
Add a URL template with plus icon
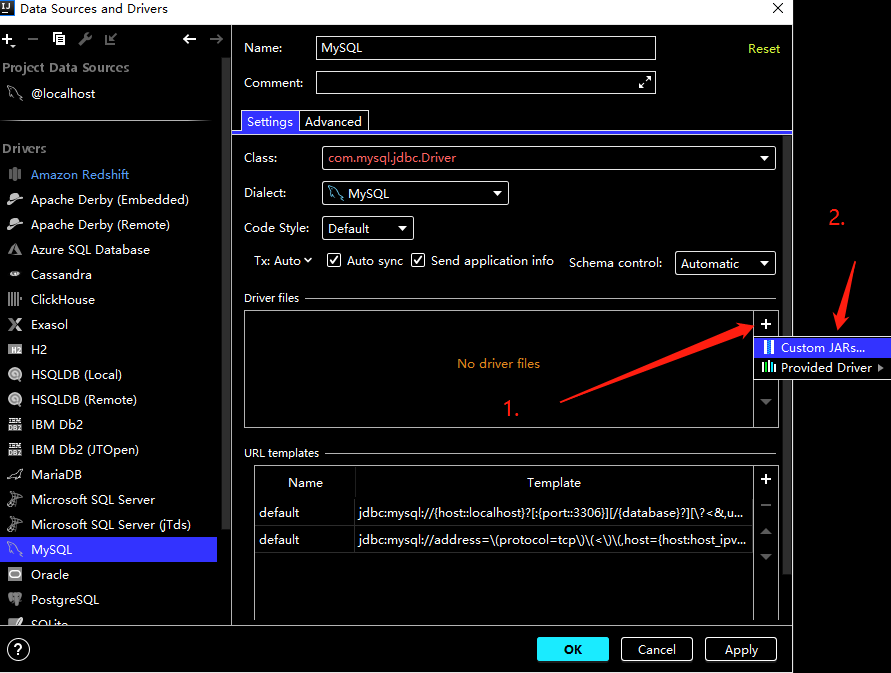(x=765, y=479)
